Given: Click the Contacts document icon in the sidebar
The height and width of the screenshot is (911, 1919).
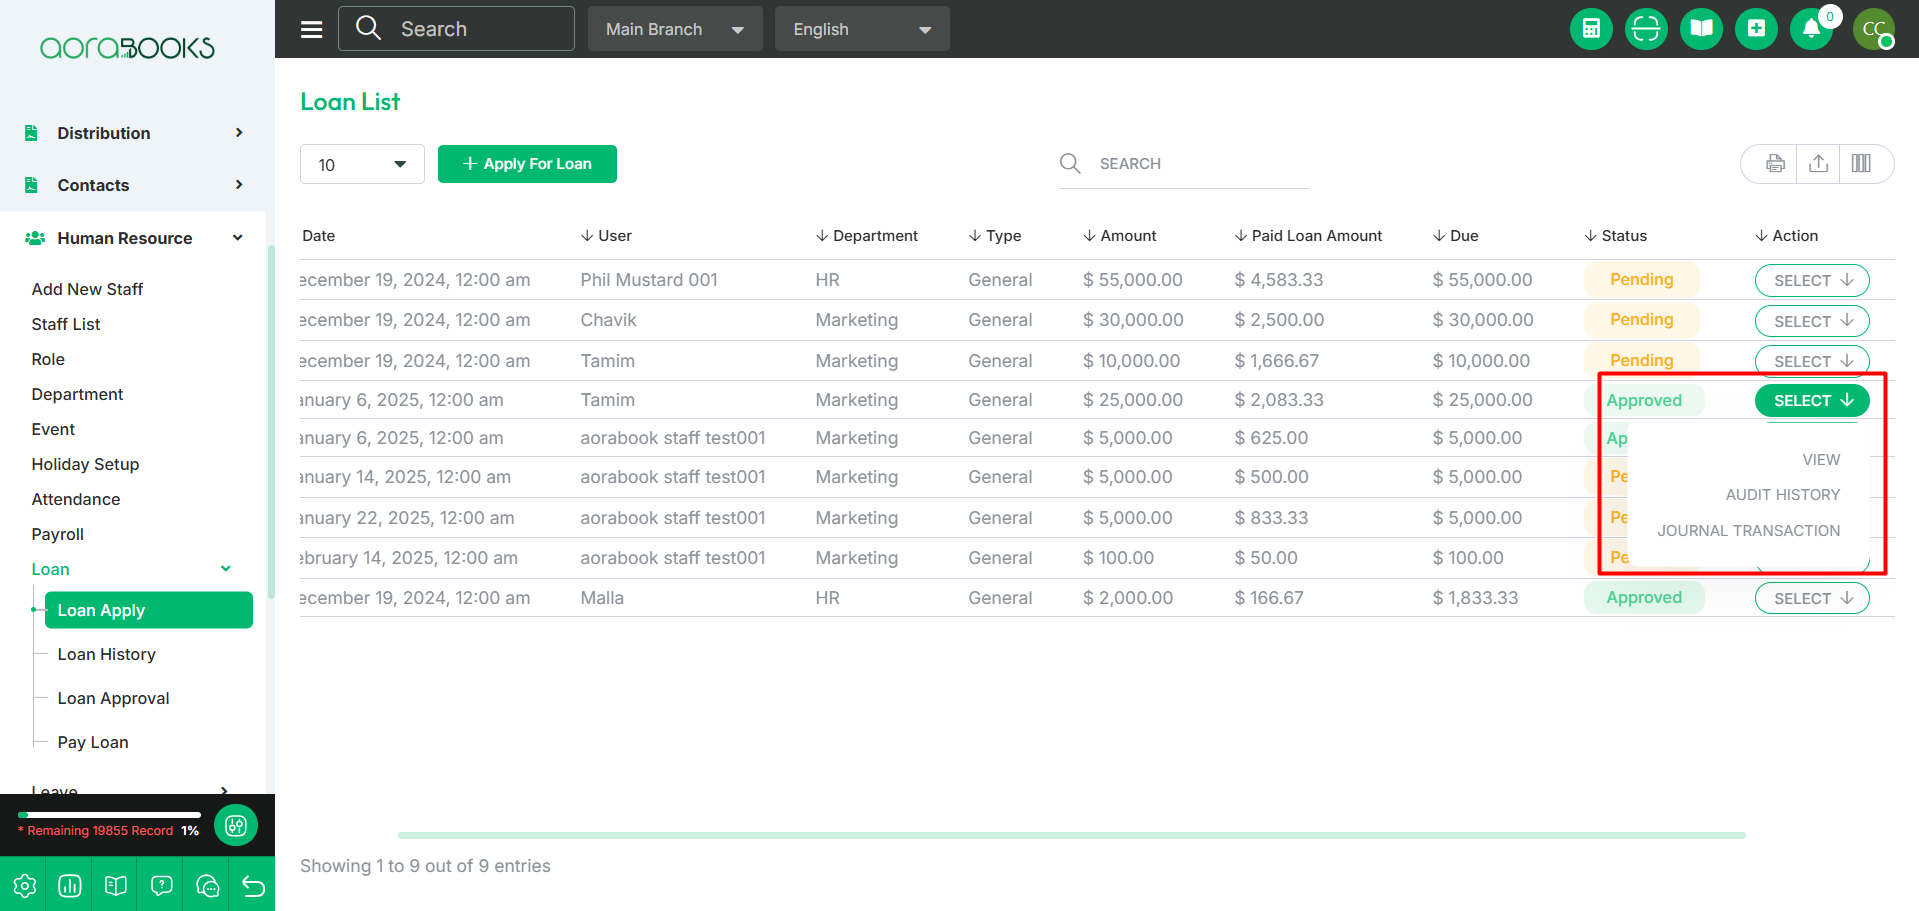Looking at the screenshot, I should [32, 185].
